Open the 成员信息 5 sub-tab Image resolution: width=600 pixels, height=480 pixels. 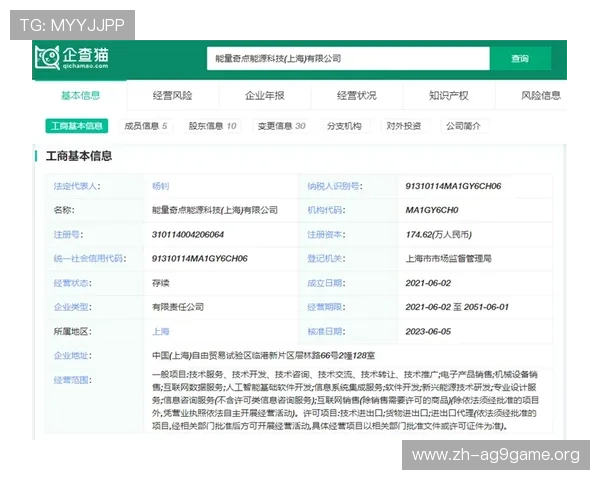coord(146,126)
